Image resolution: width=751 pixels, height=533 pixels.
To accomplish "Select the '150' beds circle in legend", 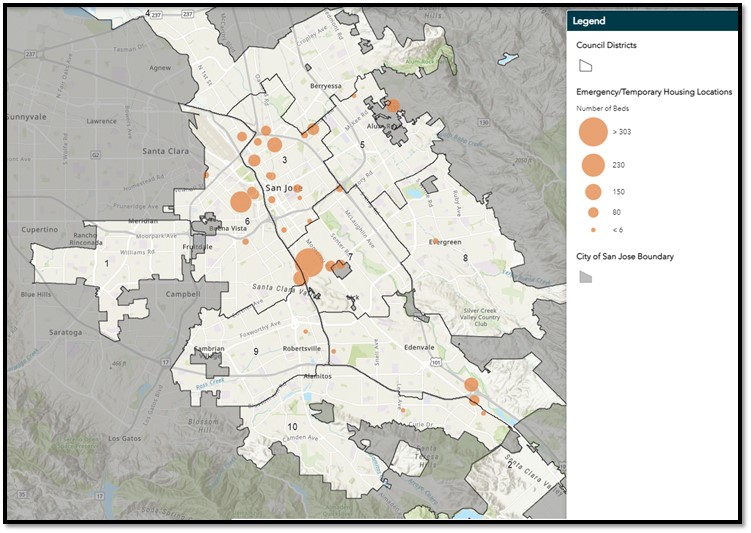I will pyautogui.click(x=593, y=192).
